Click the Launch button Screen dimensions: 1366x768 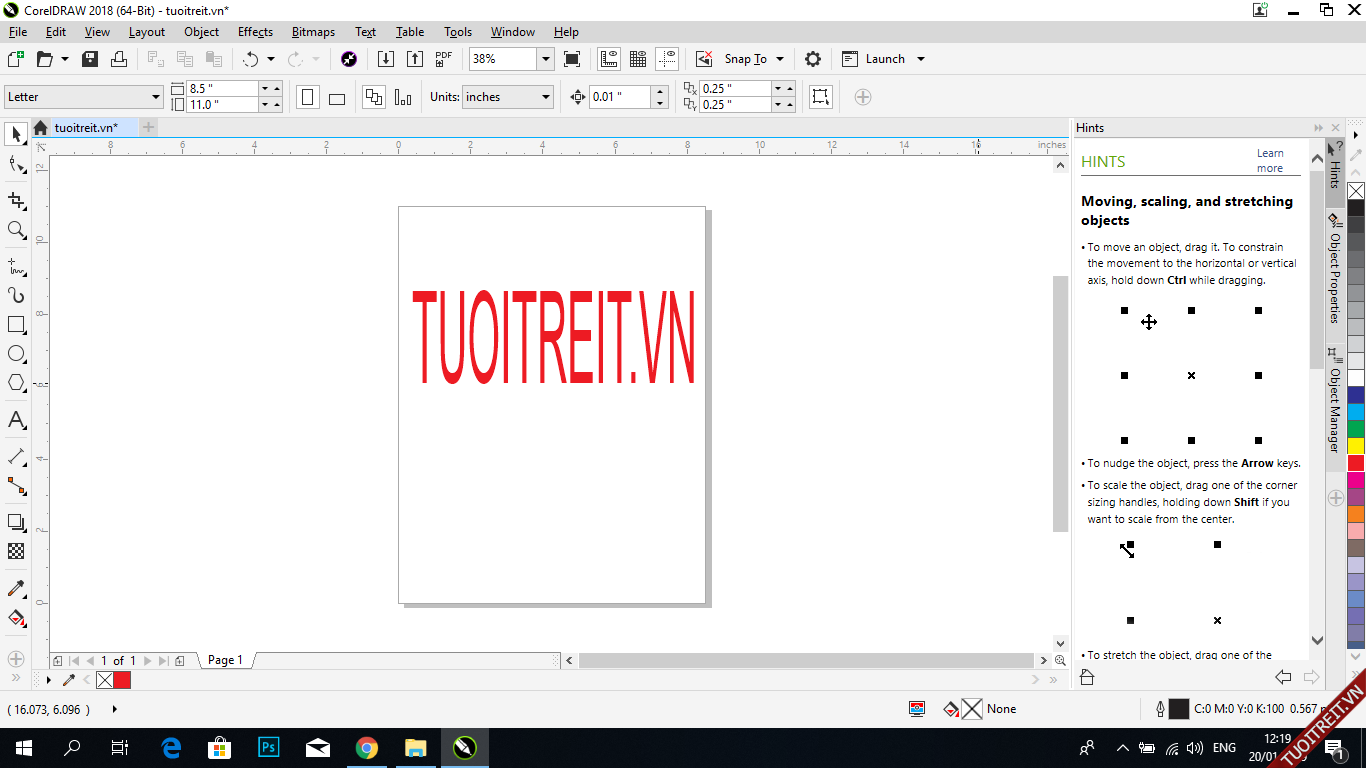[x=884, y=59]
